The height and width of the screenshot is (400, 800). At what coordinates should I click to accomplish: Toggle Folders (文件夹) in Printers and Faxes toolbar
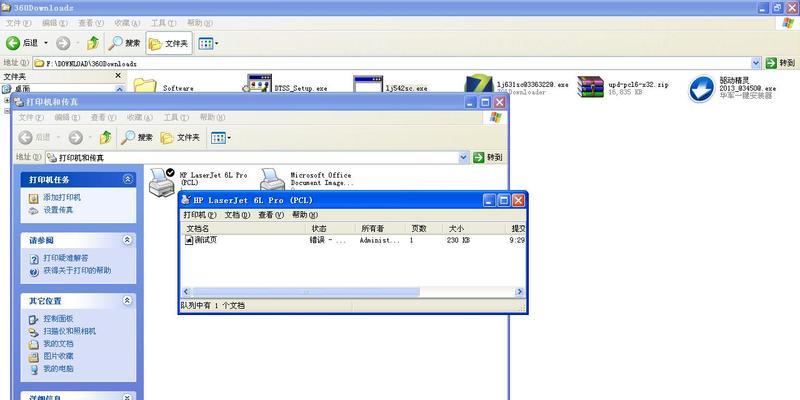[180, 137]
